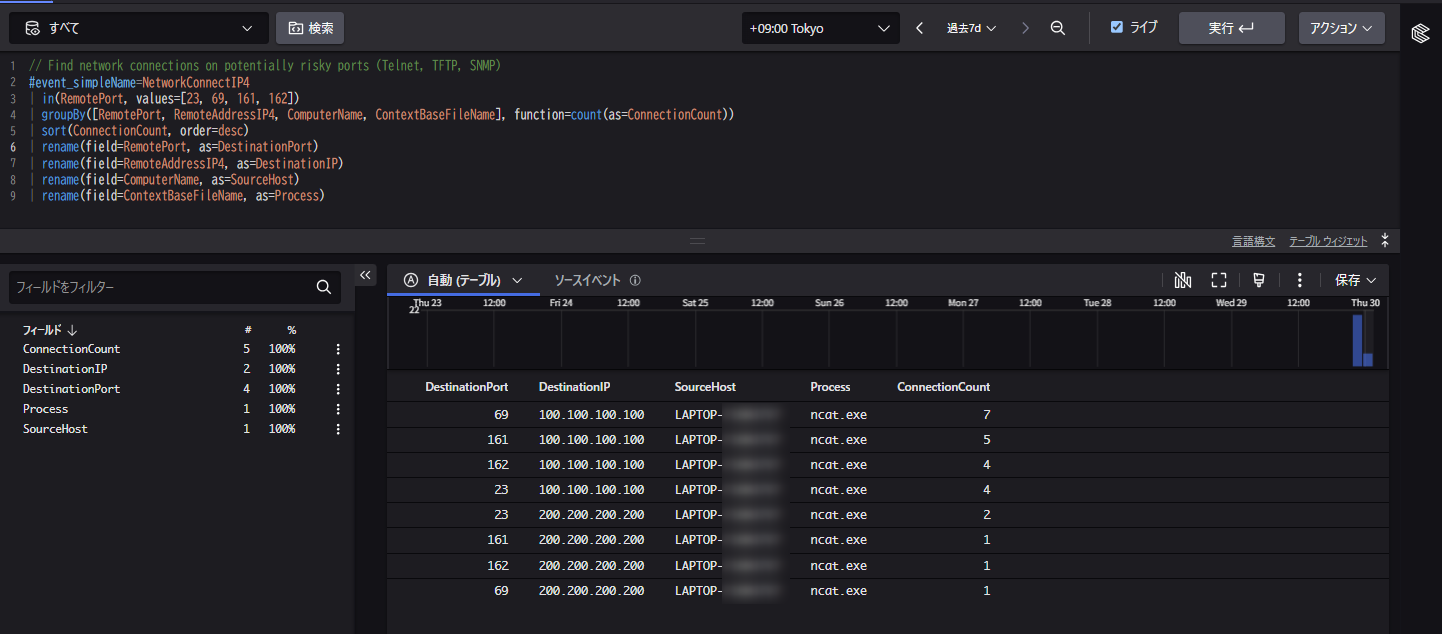This screenshot has height=634, width=1442.
Task: Run the query with 実行 button
Action: pos(1231,28)
